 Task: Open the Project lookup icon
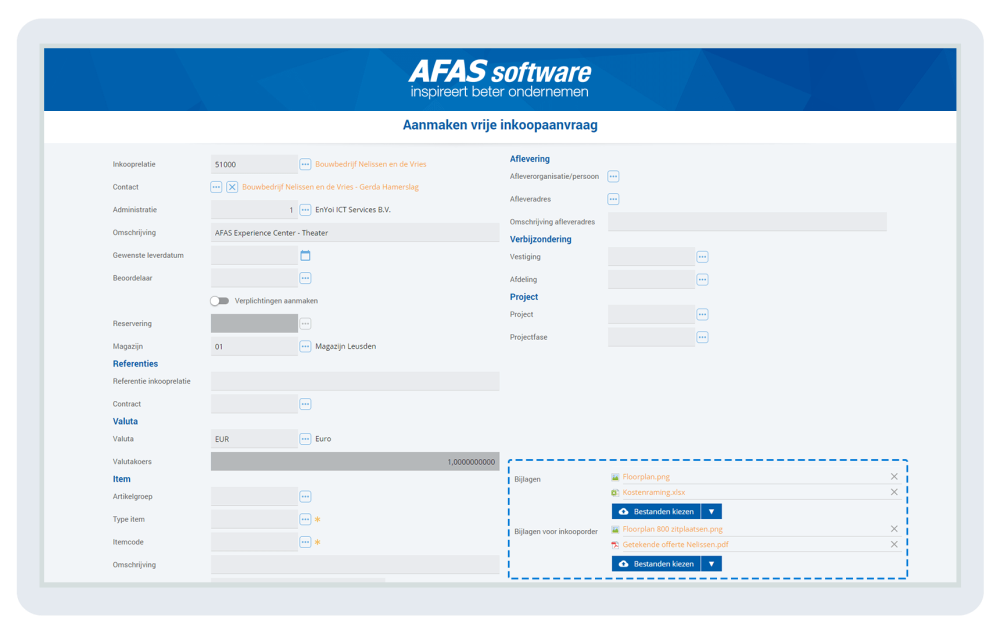pyautogui.click(x=702, y=314)
